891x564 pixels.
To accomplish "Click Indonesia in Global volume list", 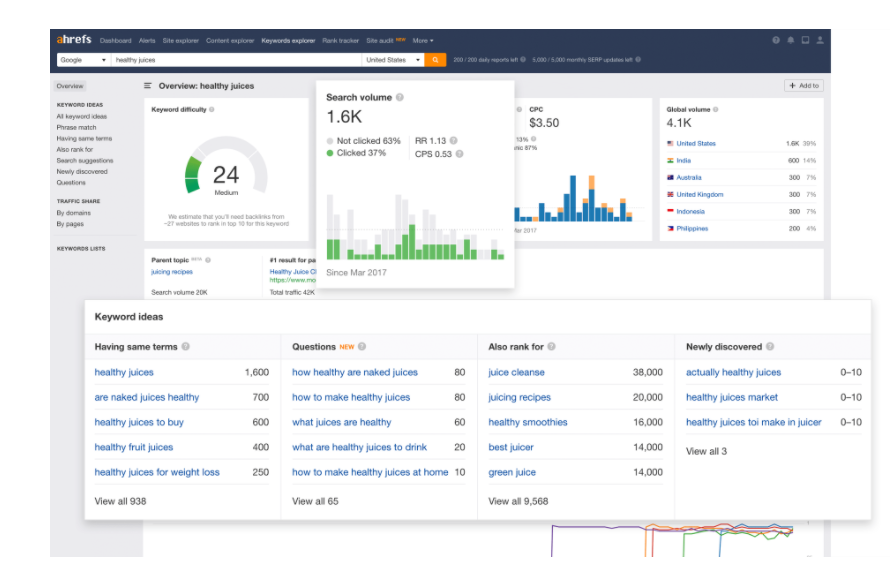I will pyautogui.click(x=690, y=212).
